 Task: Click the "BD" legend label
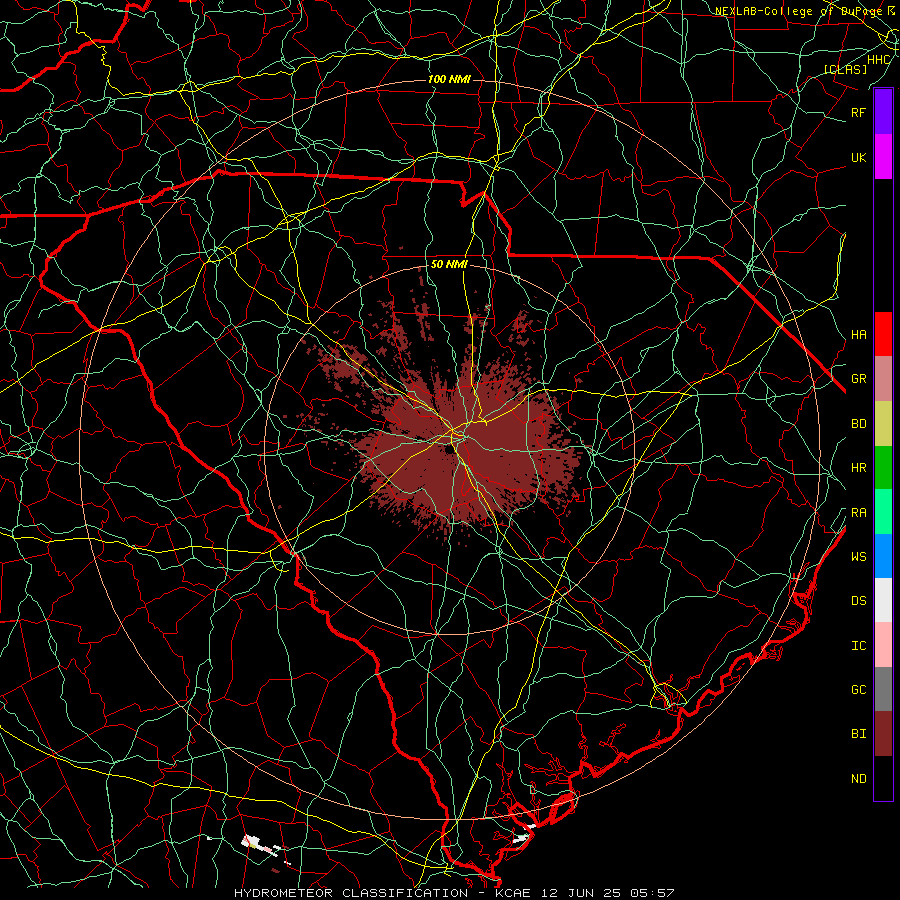(858, 424)
